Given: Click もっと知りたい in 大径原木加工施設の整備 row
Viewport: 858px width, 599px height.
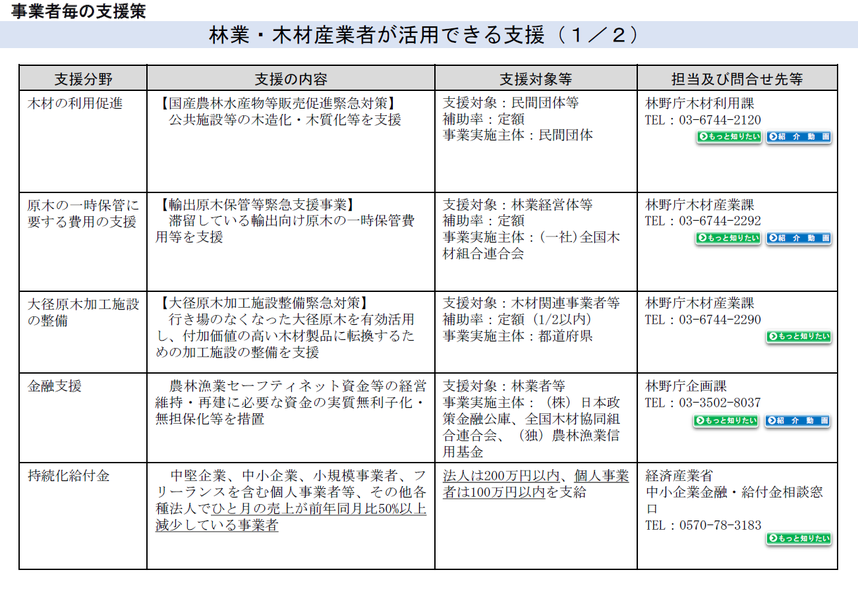Looking at the screenshot, I should [x=799, y=336].
